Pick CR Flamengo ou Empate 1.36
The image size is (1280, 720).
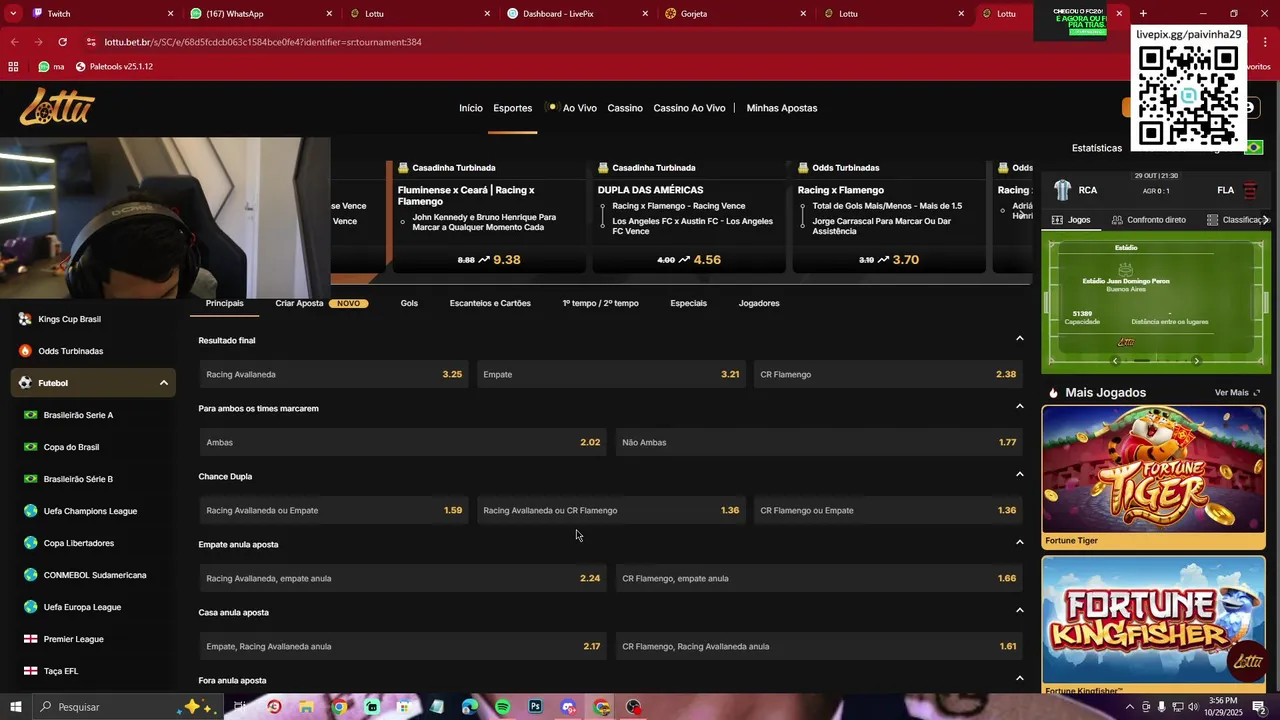(x=888, y=510)
